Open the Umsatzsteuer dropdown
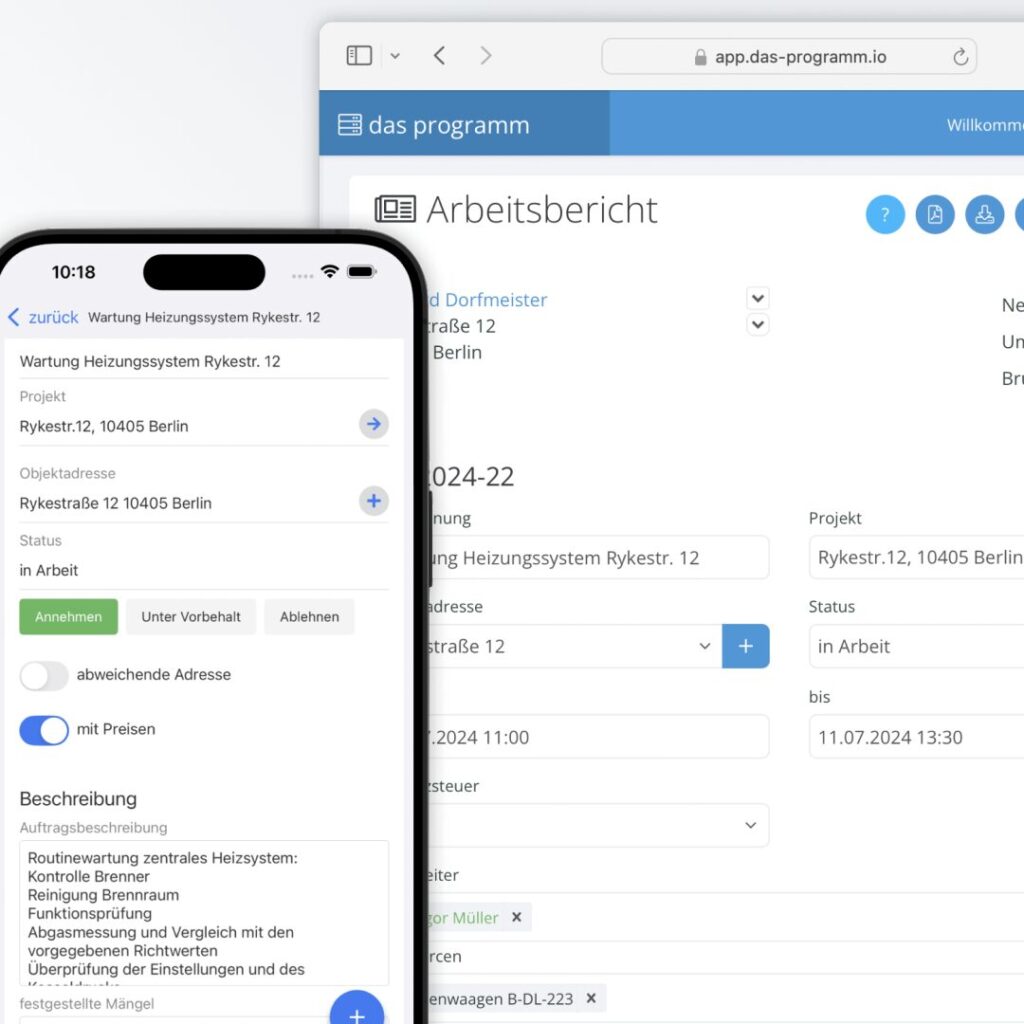 pyautogui.click(x=598, y=825)
